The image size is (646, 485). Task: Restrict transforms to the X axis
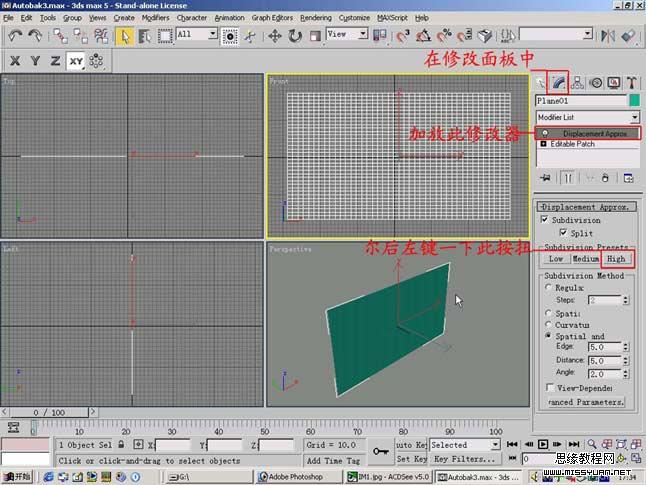click(15, 61)
